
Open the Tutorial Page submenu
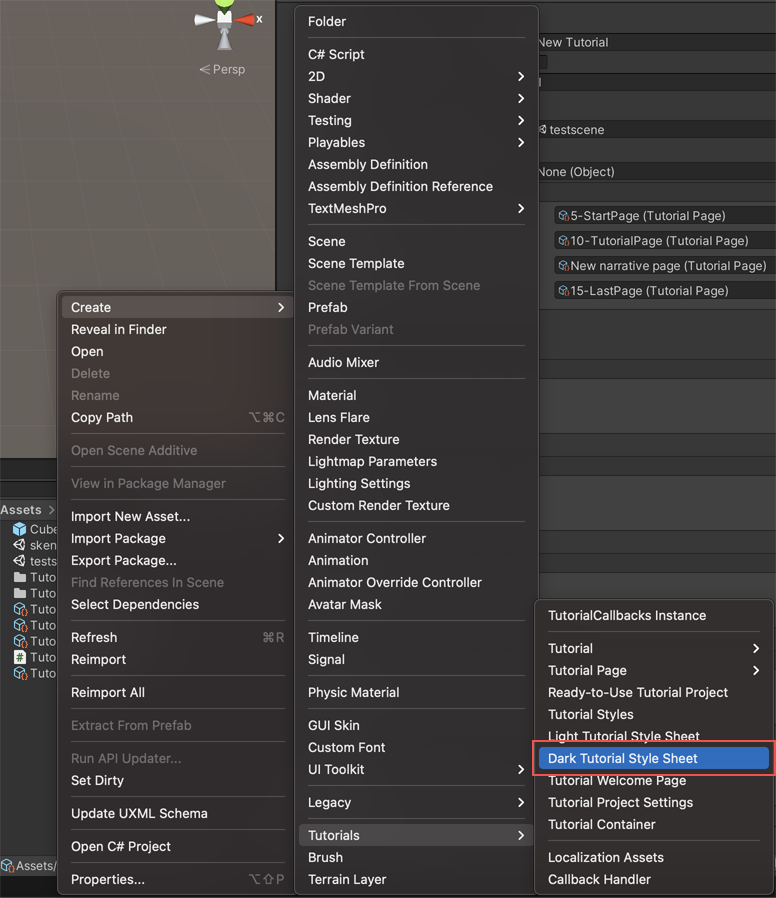tap(756, 671)
